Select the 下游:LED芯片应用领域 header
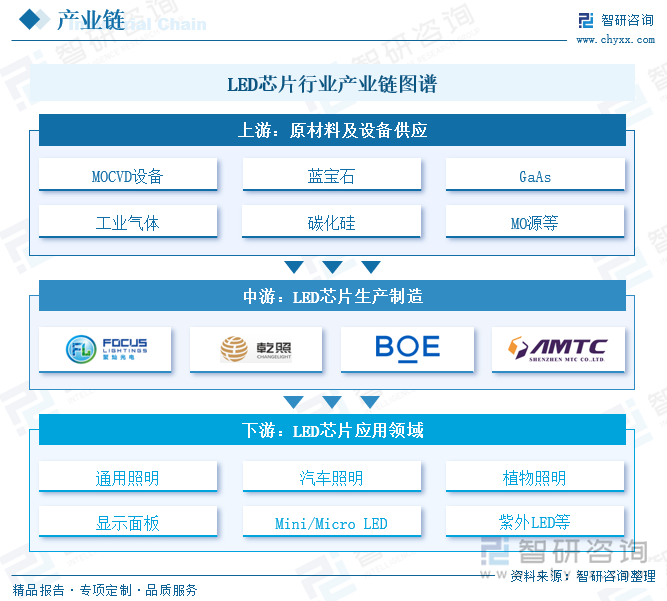 (x=332, y=430)
